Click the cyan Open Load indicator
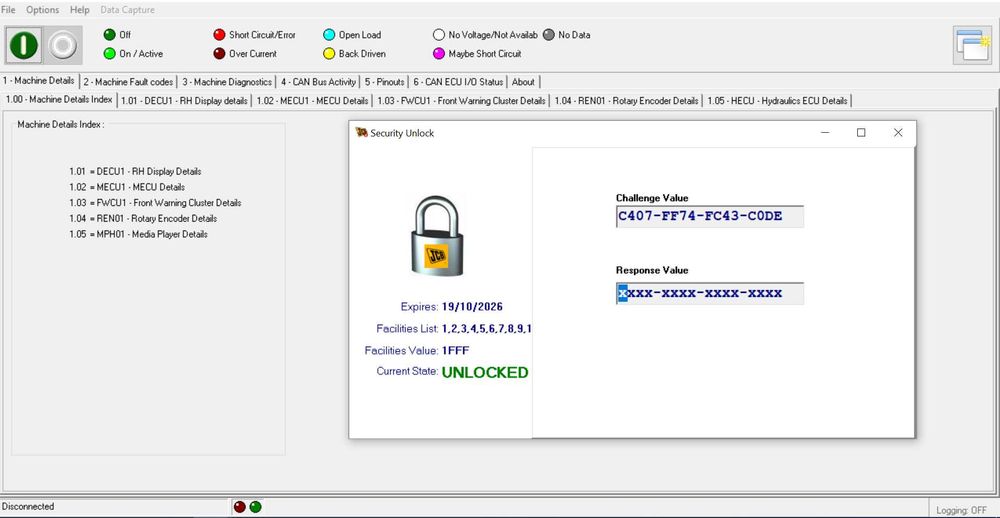This screenshot has width=1000, height=518. (x=329, y=35)
